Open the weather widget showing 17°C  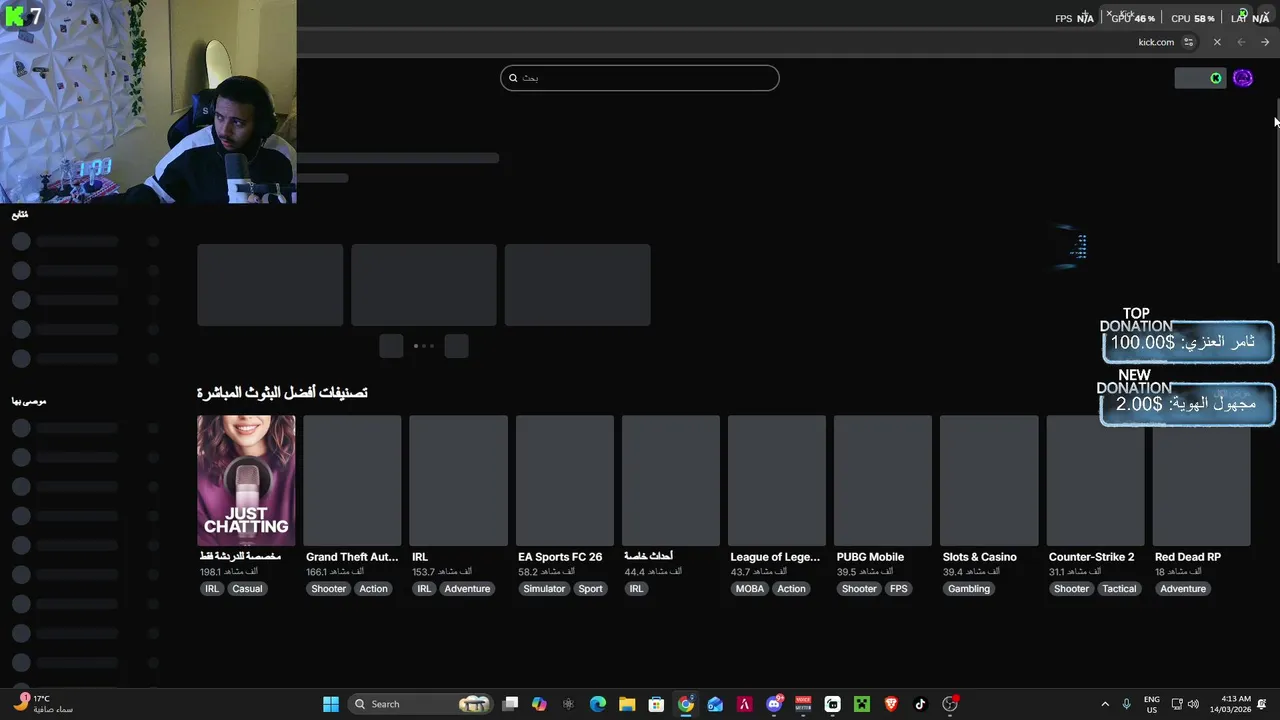(45, 704)
